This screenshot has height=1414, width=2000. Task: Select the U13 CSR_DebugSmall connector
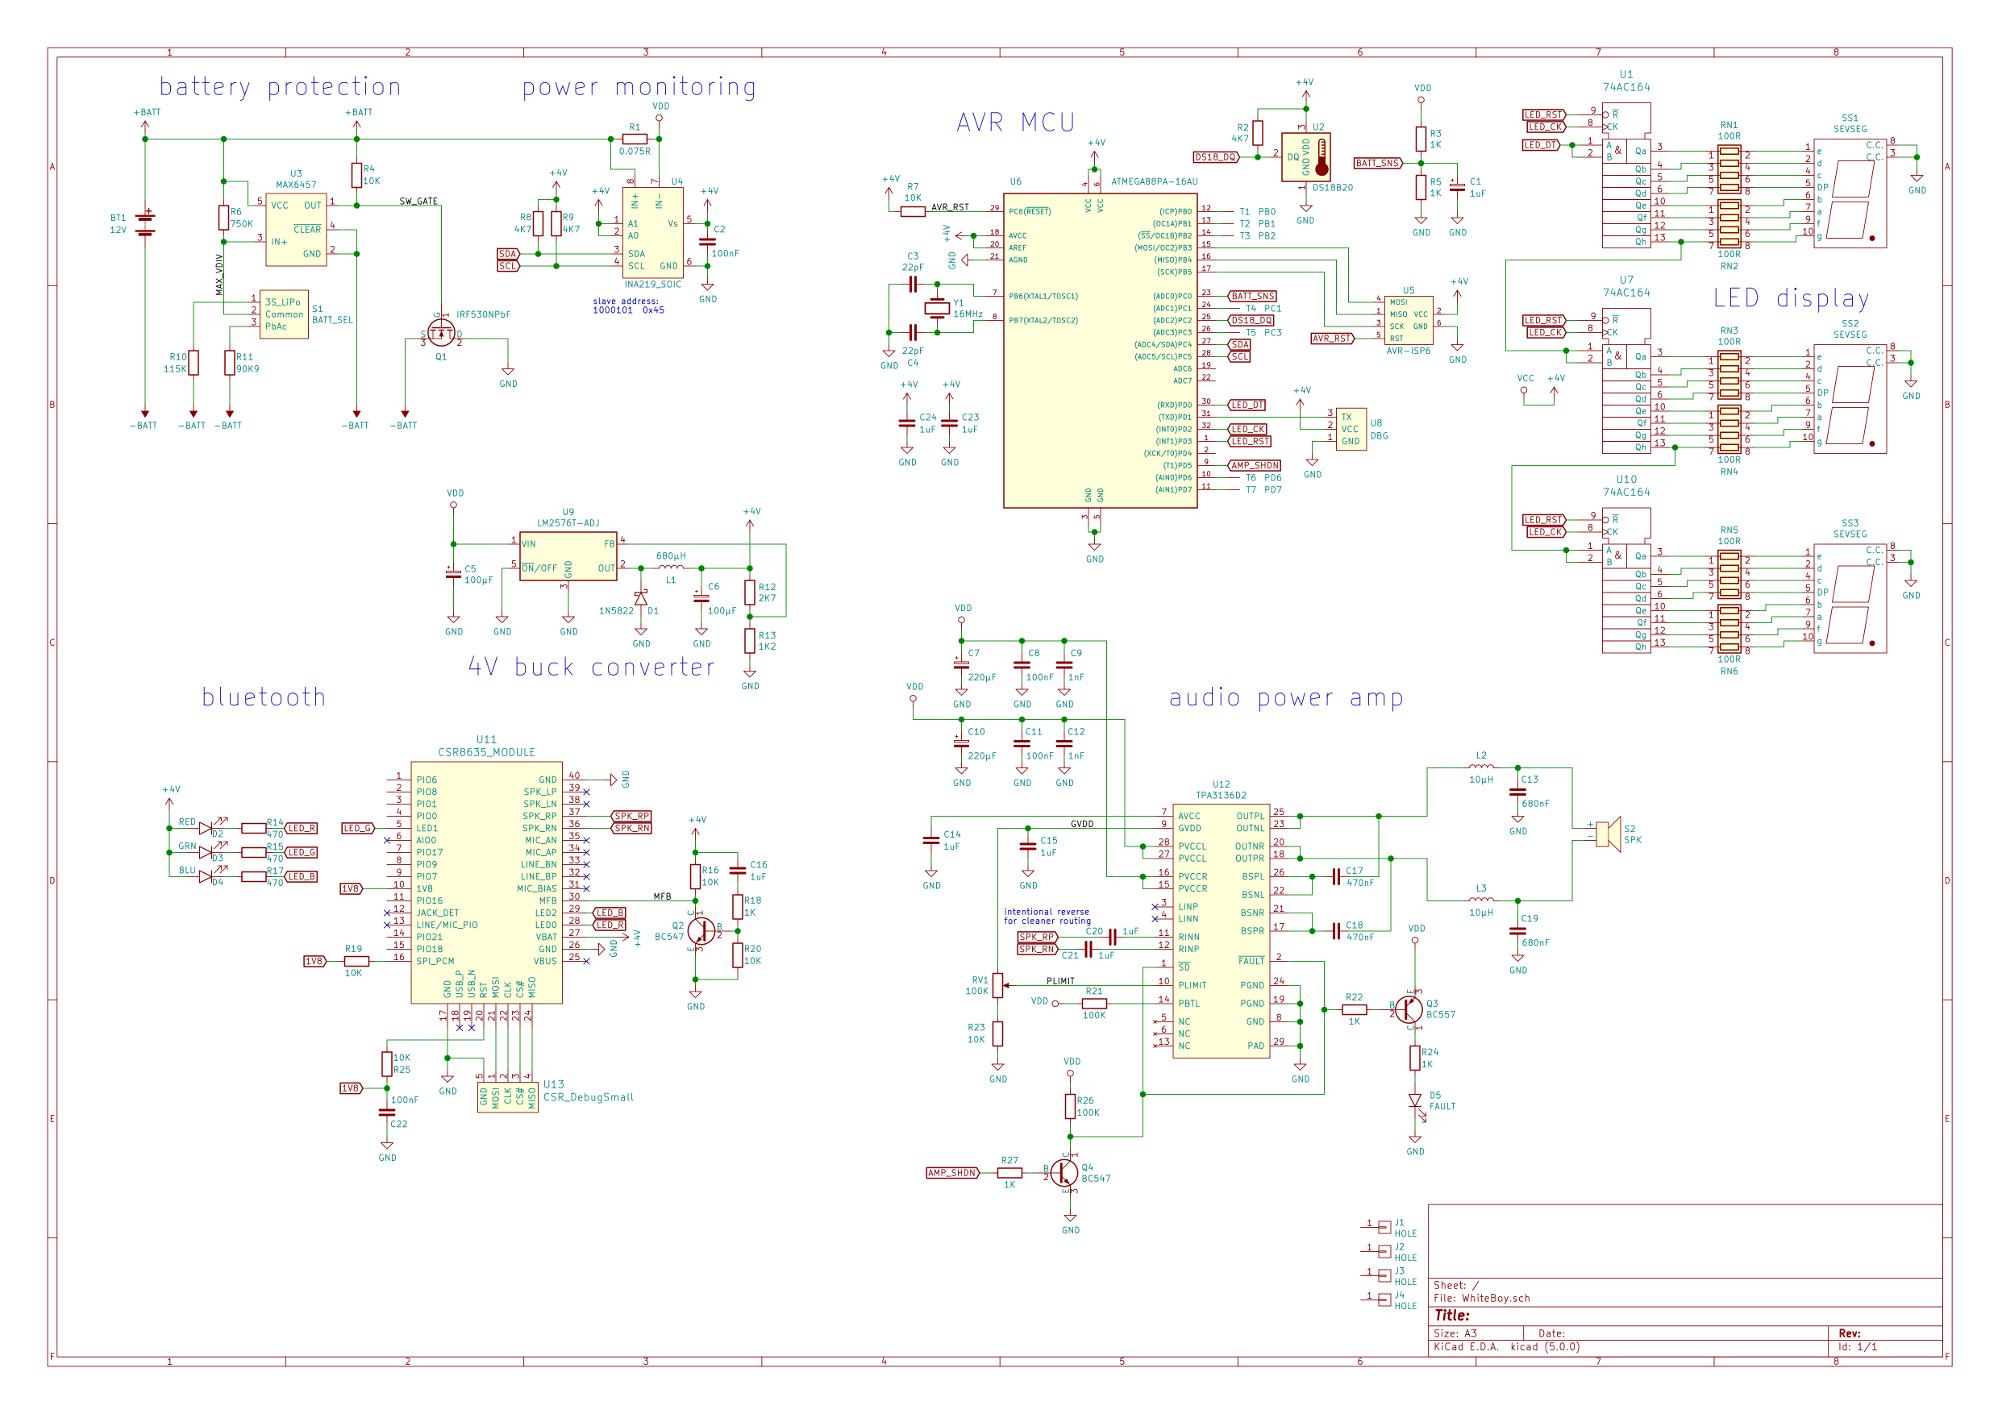point(508,1097)
